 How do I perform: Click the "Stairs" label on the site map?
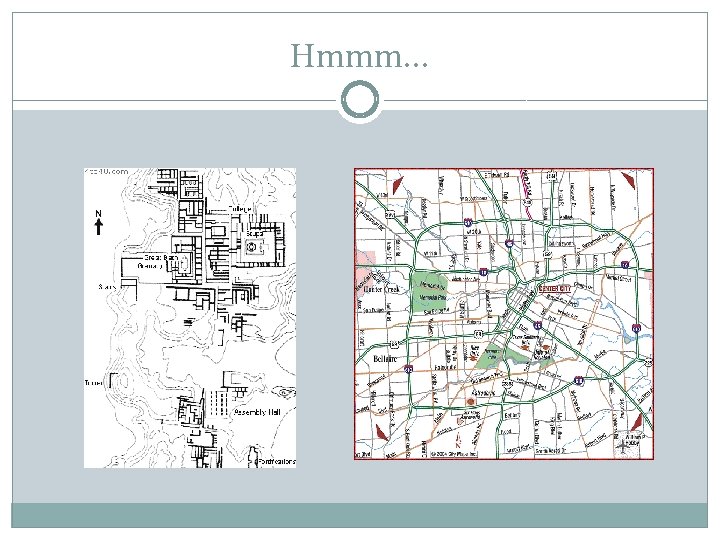107,287
